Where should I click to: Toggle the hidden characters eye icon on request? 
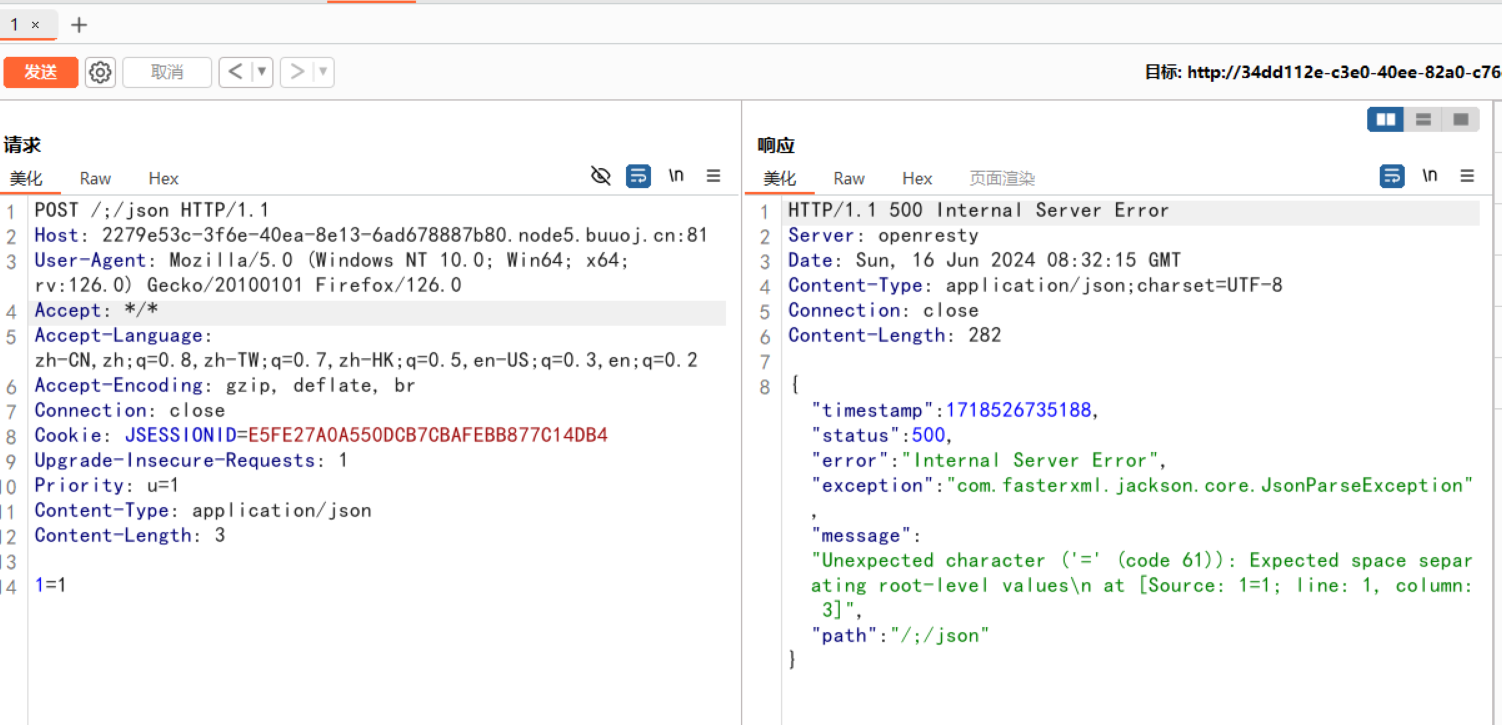point(601,175)
